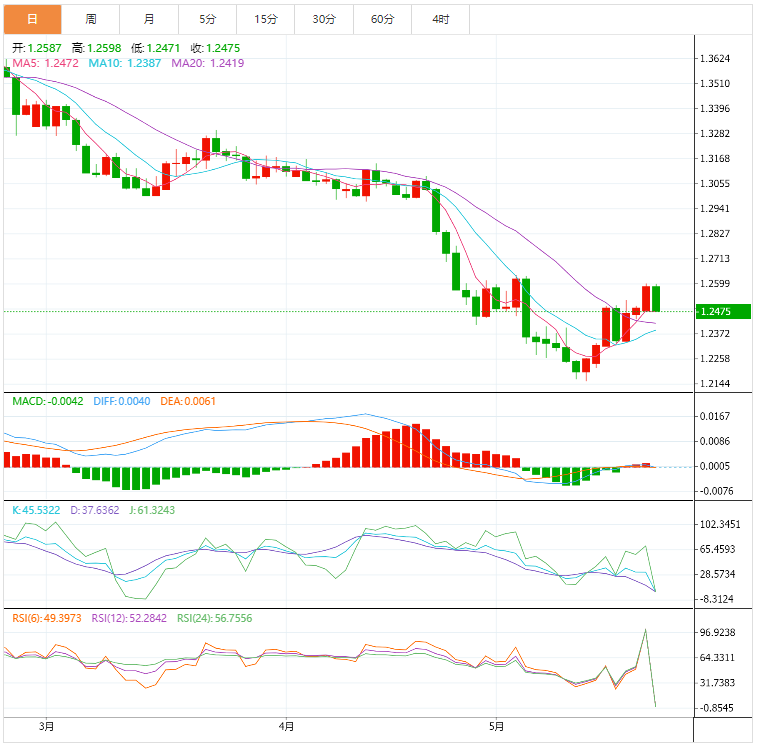The image size is (759, 751).
Task: Click the DEA: 0.0061 label
Action: [x=188, y=401]
